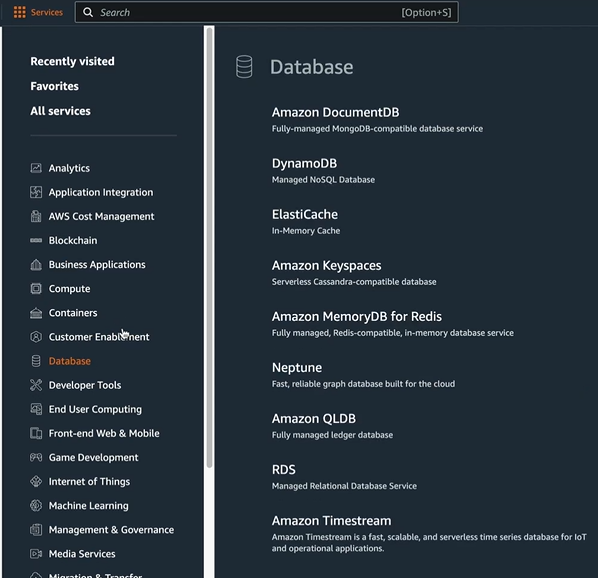Open Amazon QLDB service
The height and width of the screenshot is (578, 598).
pos(313,419)
